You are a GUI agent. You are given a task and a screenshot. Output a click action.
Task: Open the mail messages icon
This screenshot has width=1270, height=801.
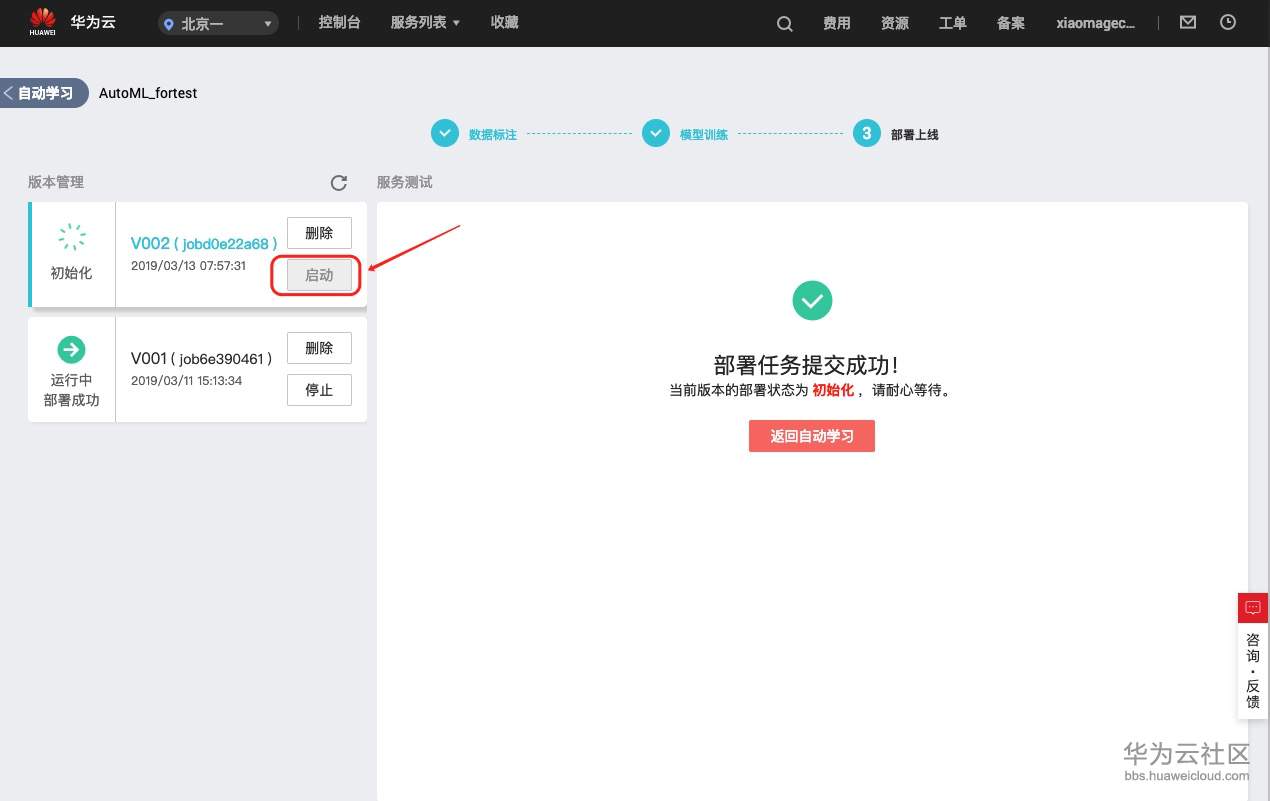[1188, 22]
